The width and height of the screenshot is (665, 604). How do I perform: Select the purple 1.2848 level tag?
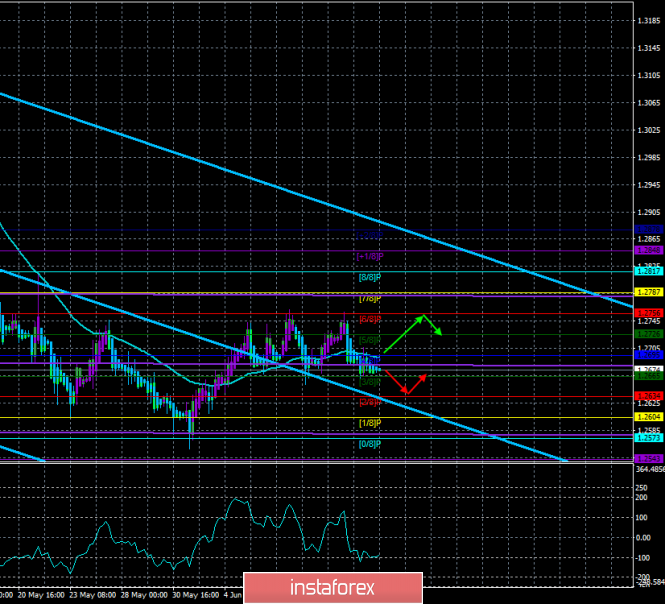pyautogui.click(x=649, y=250)
